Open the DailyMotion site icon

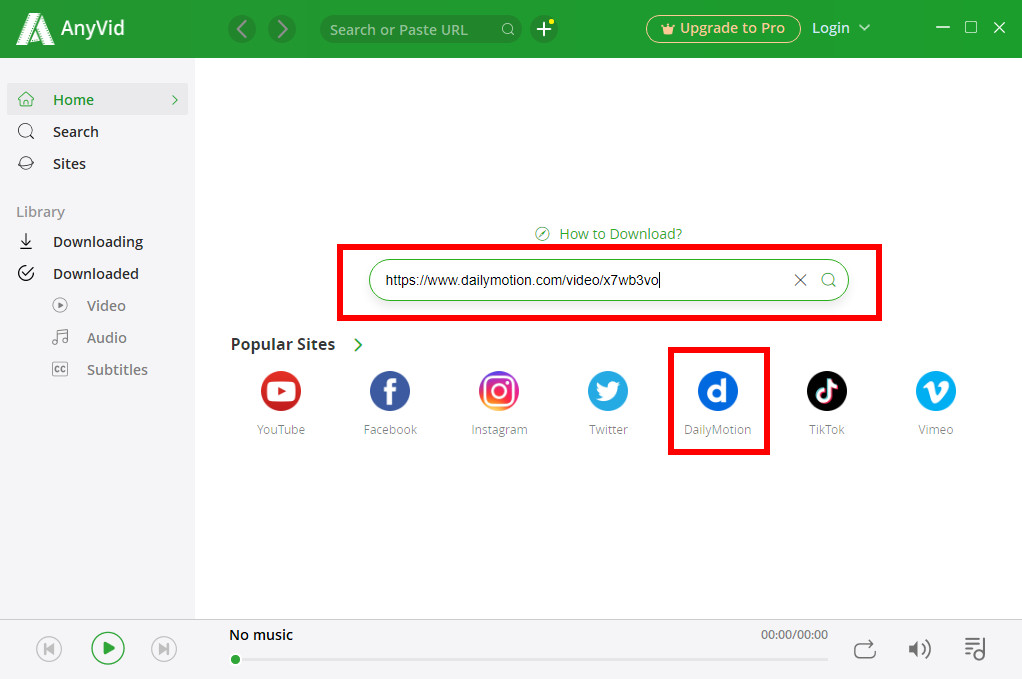tap(718, 391)
